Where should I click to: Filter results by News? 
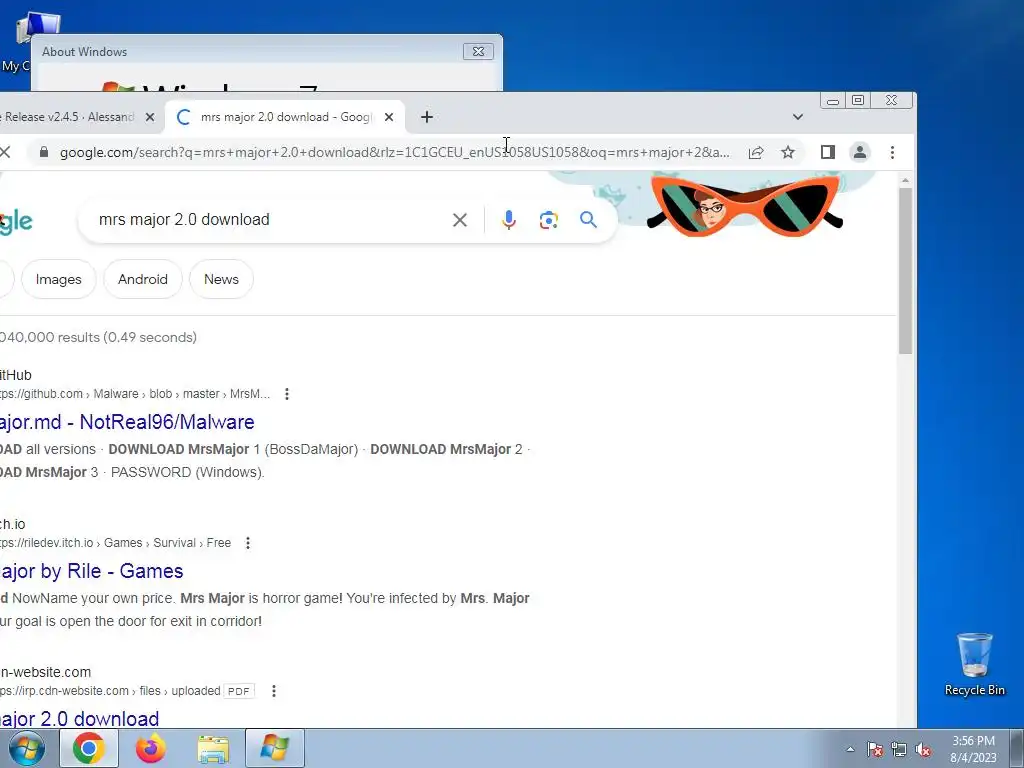pyautogui.click(x=221, y=280)
